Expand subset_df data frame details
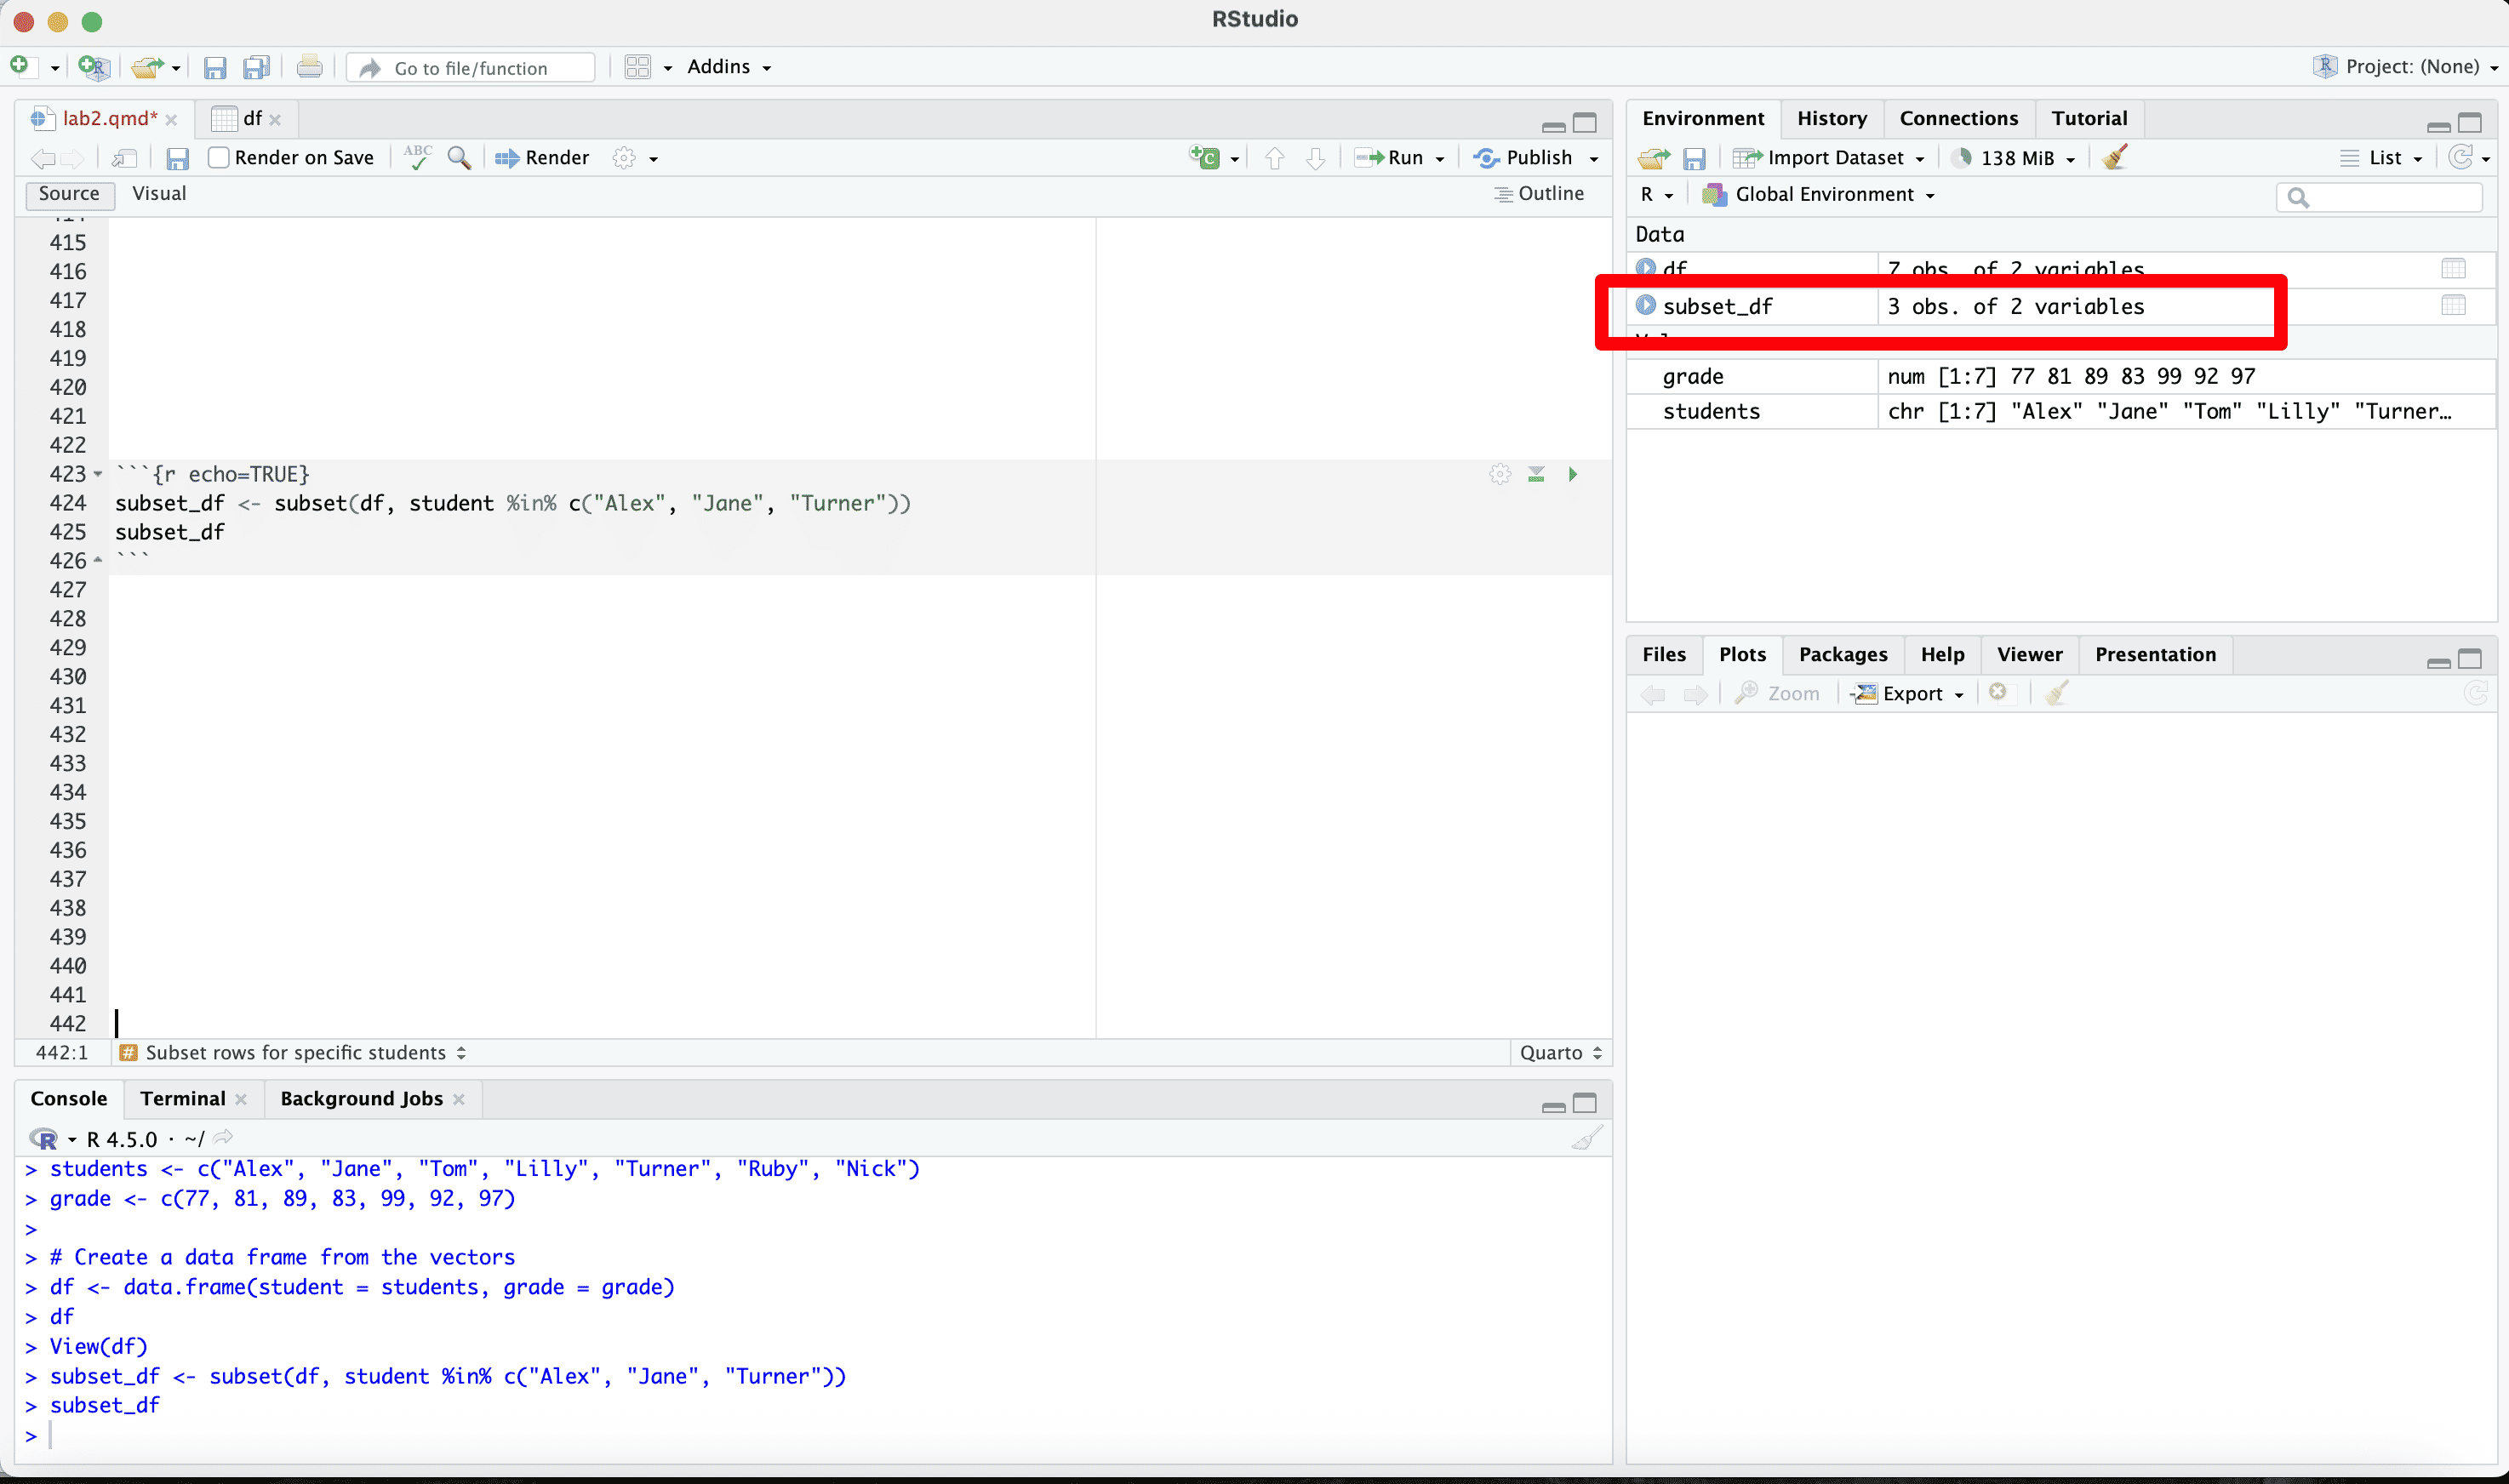This screenshot has width=2509, height=1484. click(1645, 305)
